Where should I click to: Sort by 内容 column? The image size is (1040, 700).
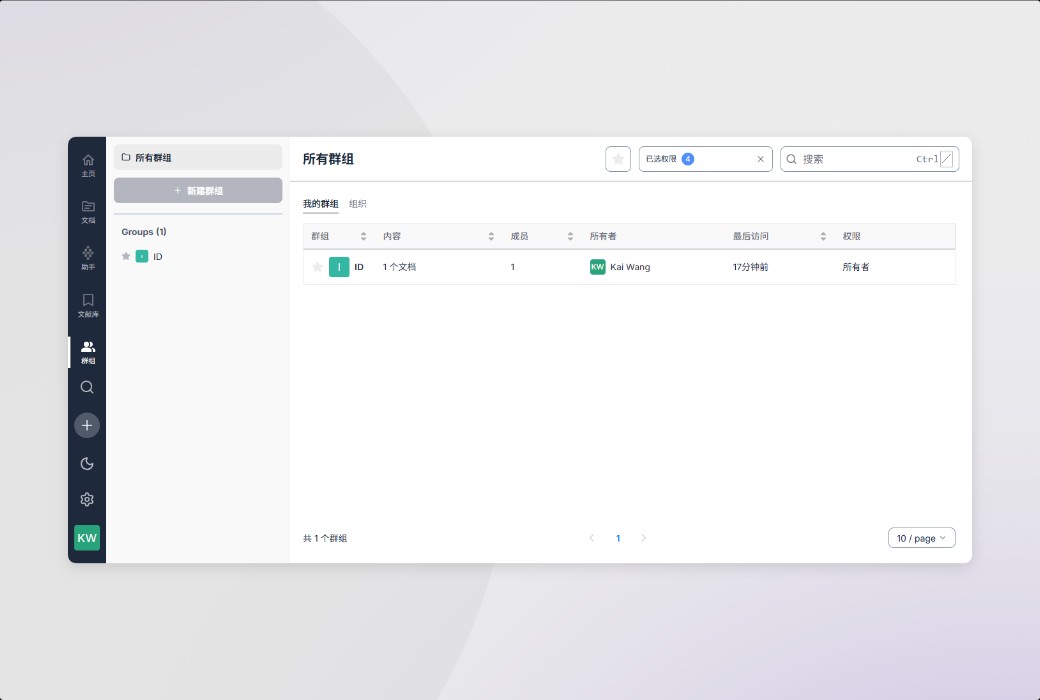click(x=491, y=236)
